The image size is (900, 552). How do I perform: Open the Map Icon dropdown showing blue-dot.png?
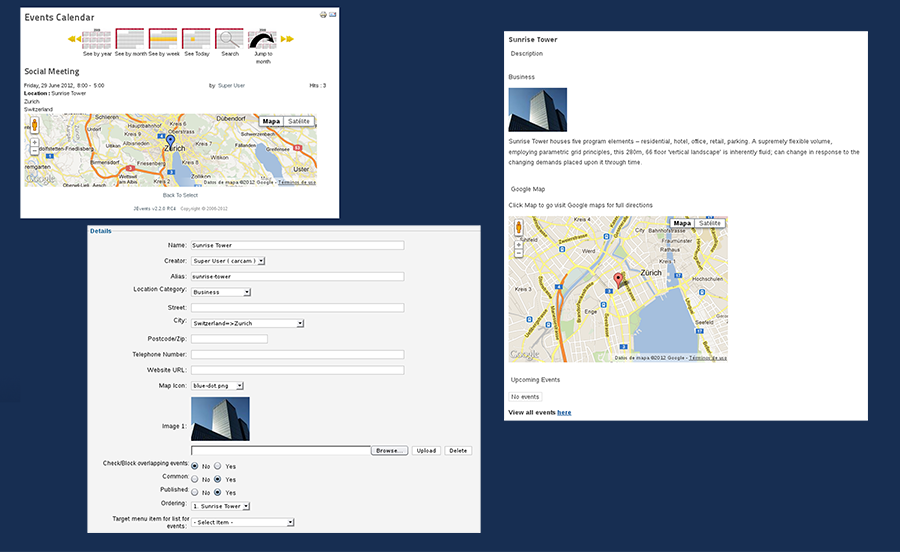(217, 385)
